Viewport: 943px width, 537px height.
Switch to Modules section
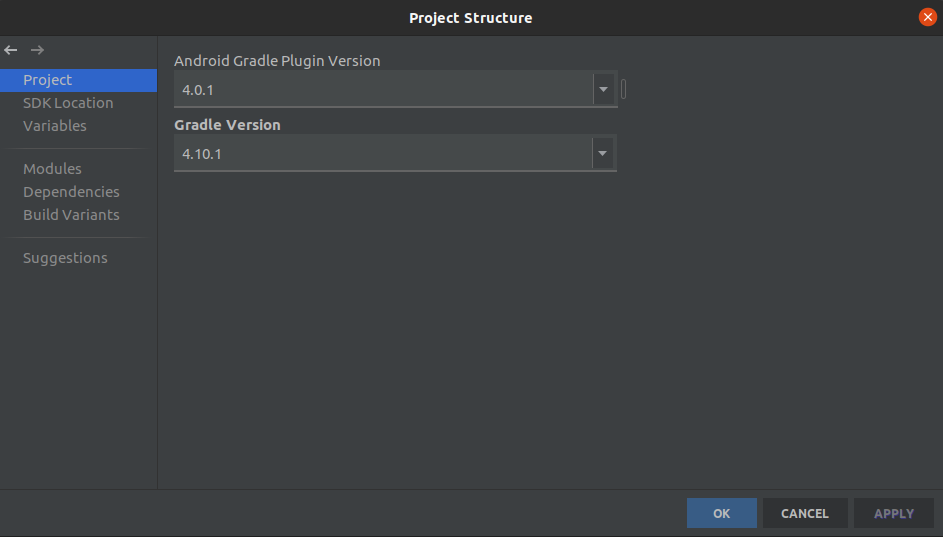pyautogui.click(x=52, y=169)
